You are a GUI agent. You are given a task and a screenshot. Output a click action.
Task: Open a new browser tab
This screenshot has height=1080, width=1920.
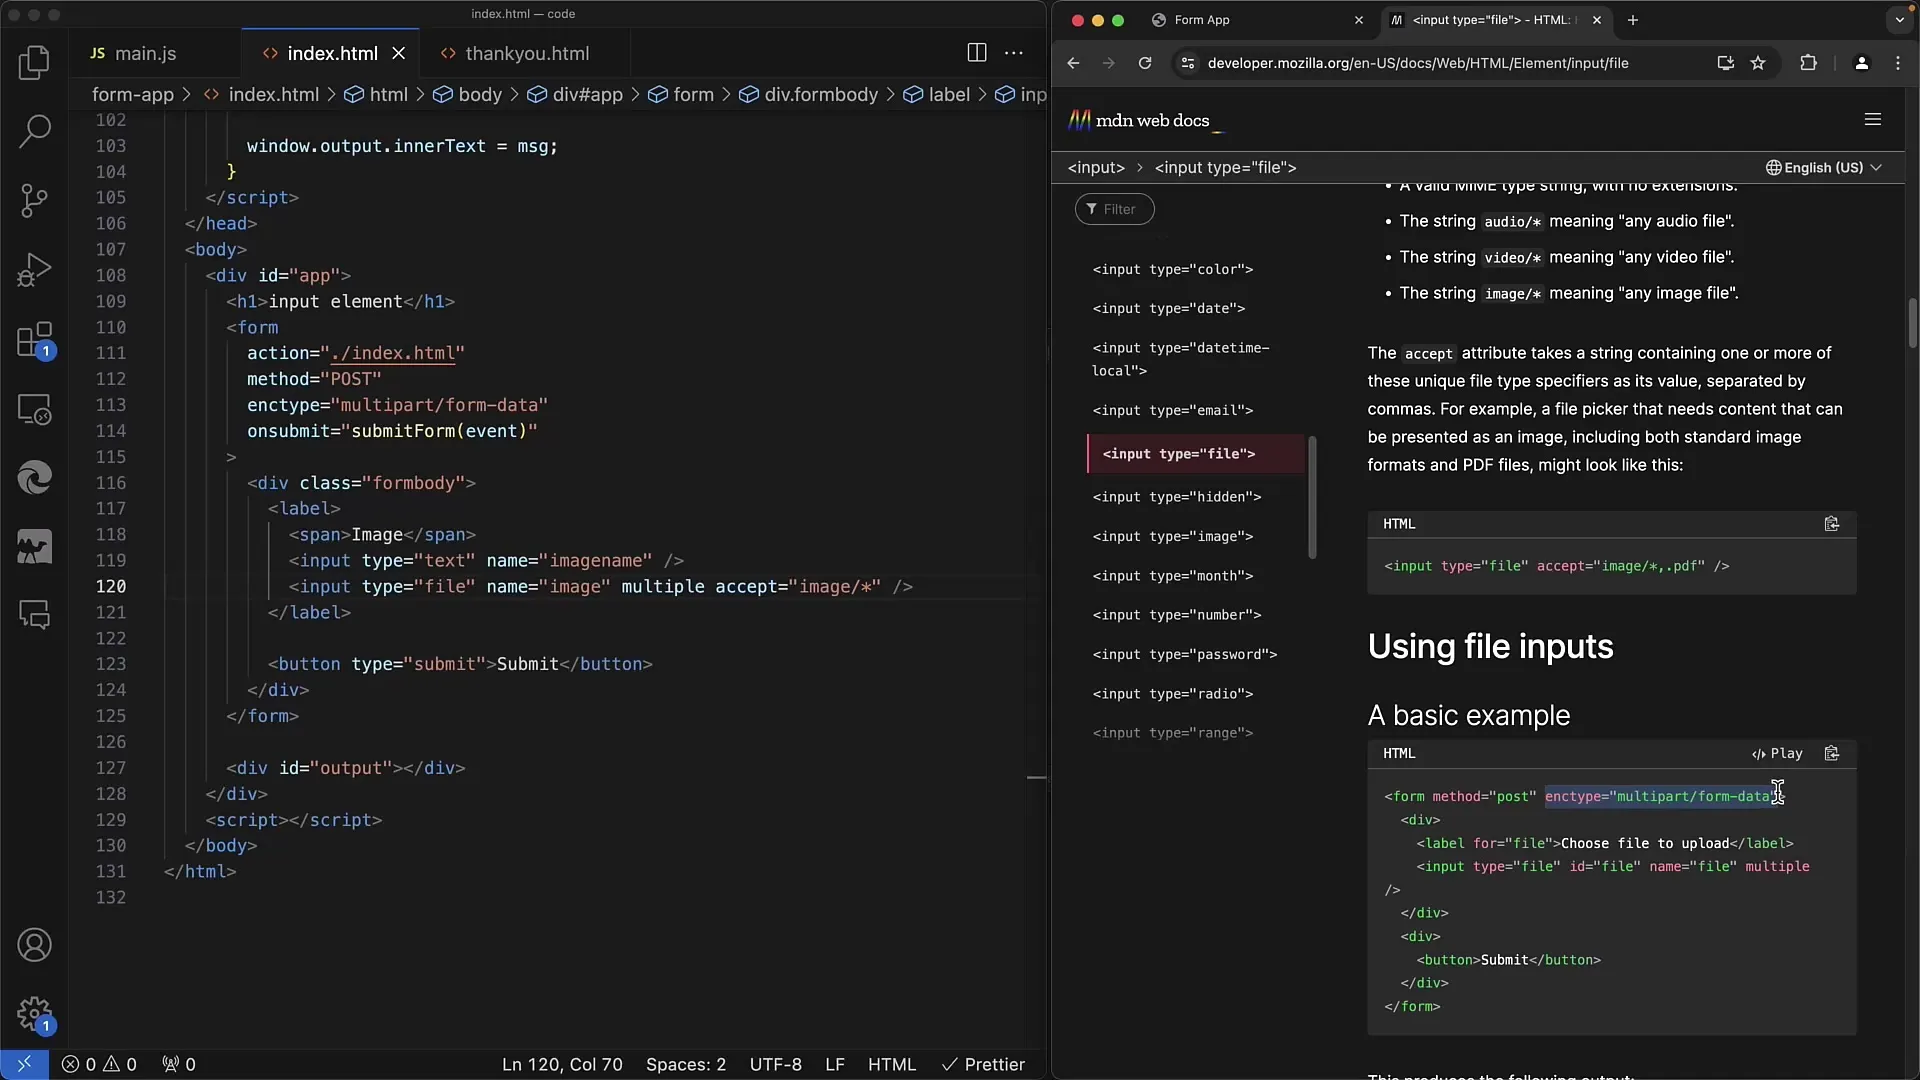click(x=1633, y=20)
